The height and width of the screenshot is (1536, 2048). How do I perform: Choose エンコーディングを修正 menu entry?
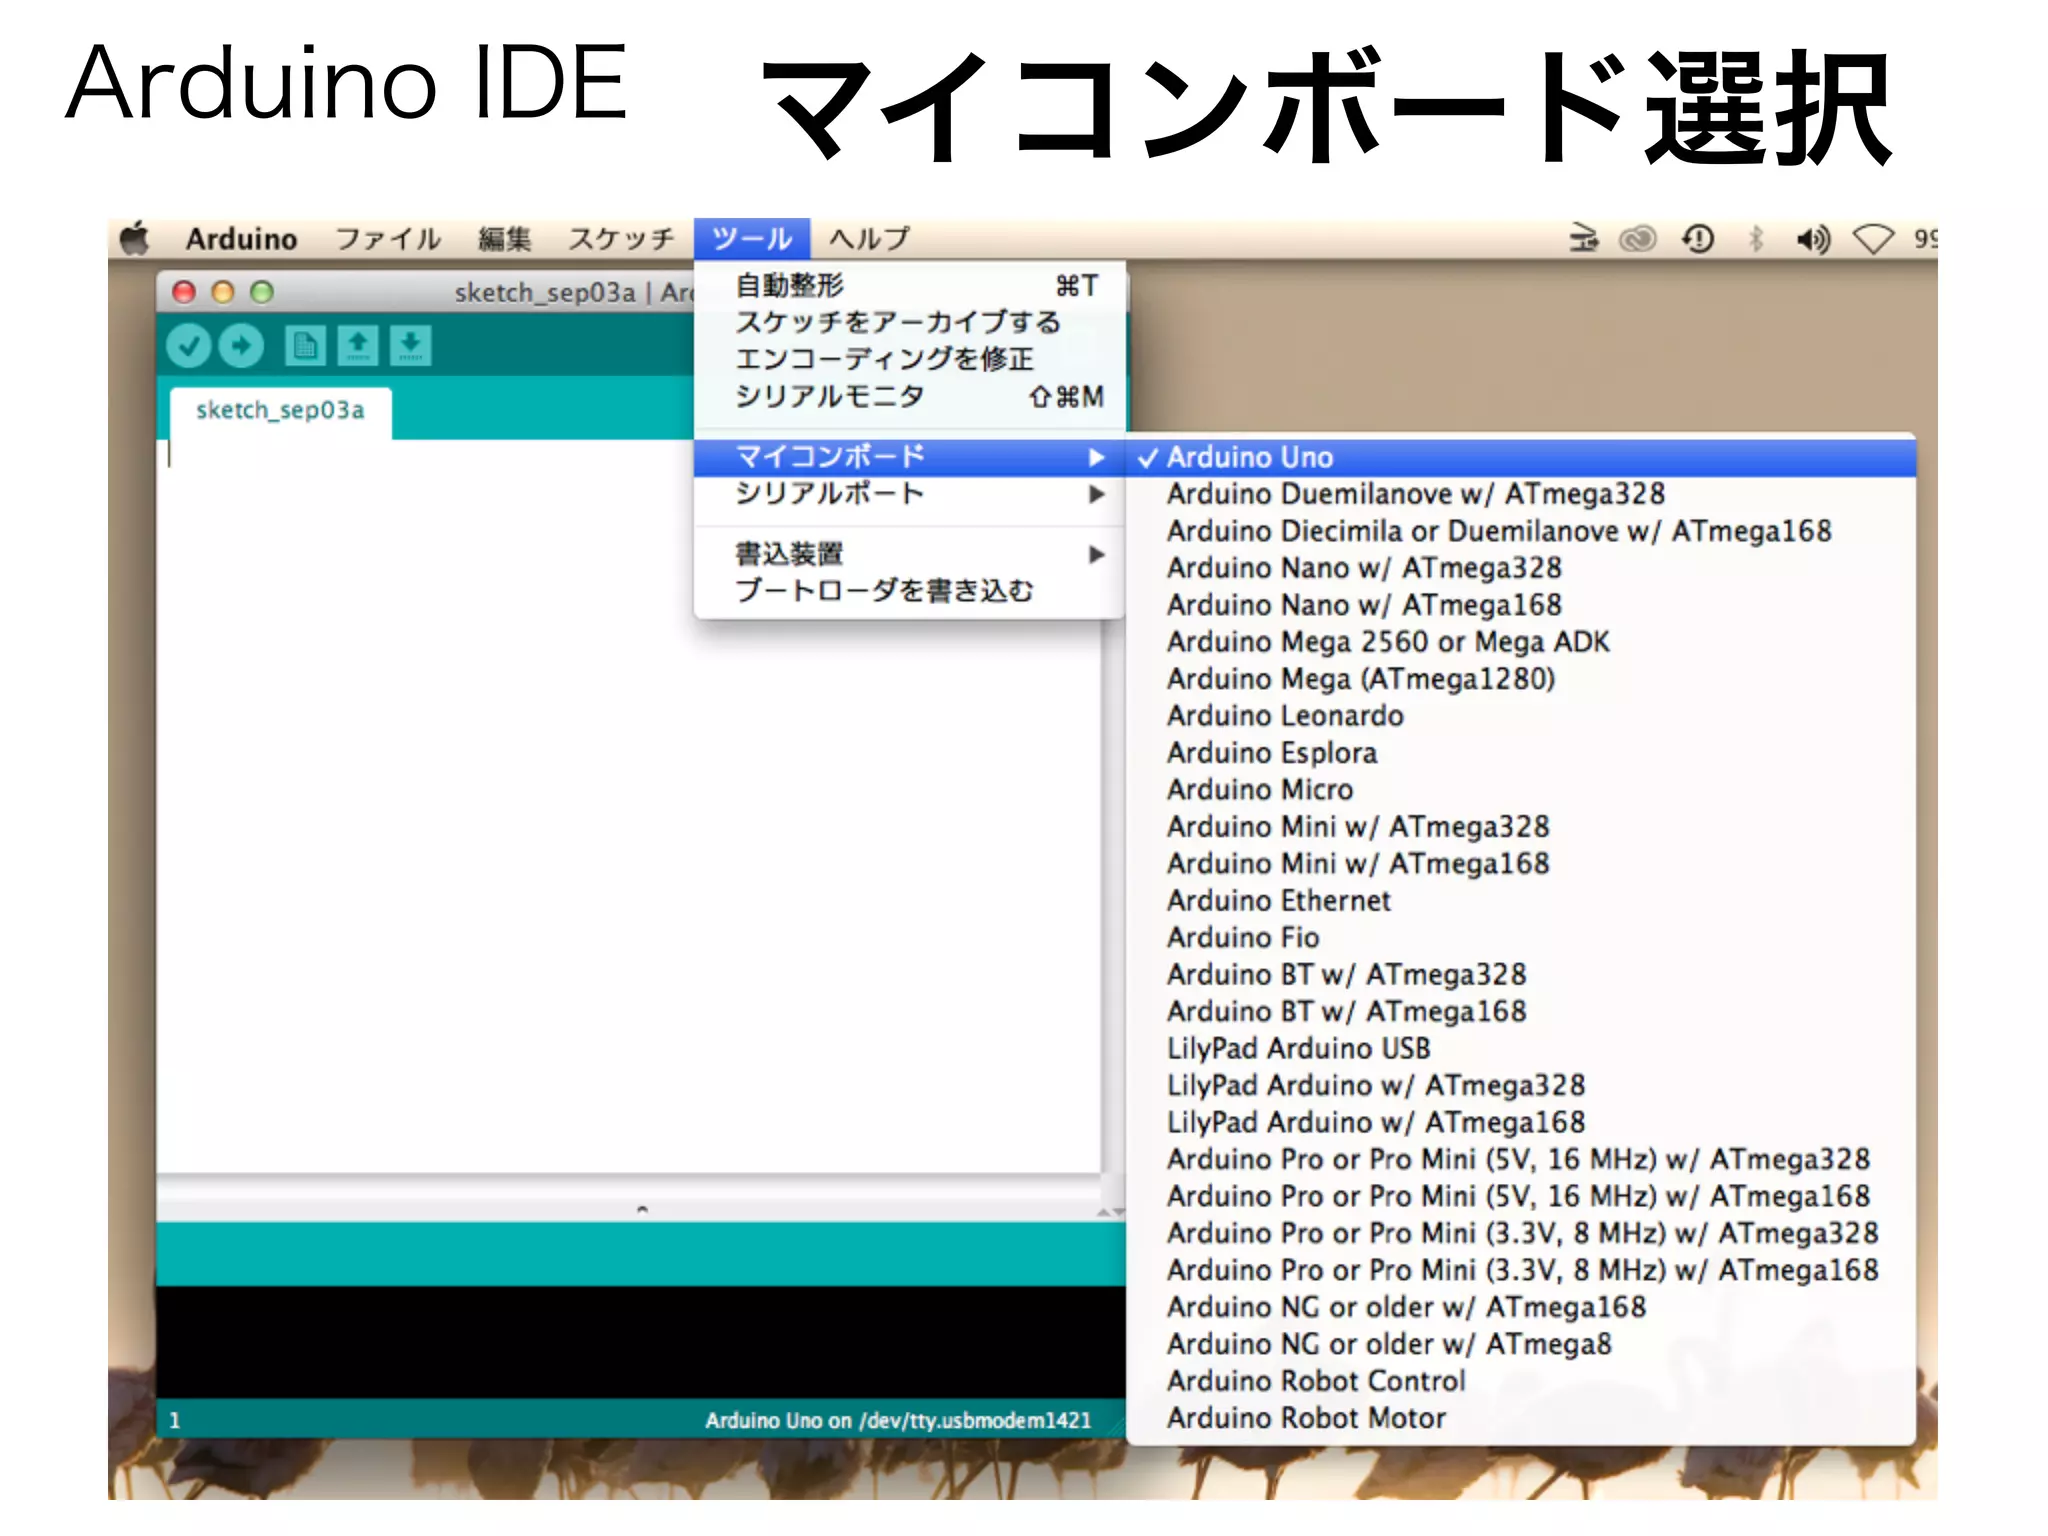[910, 359]
